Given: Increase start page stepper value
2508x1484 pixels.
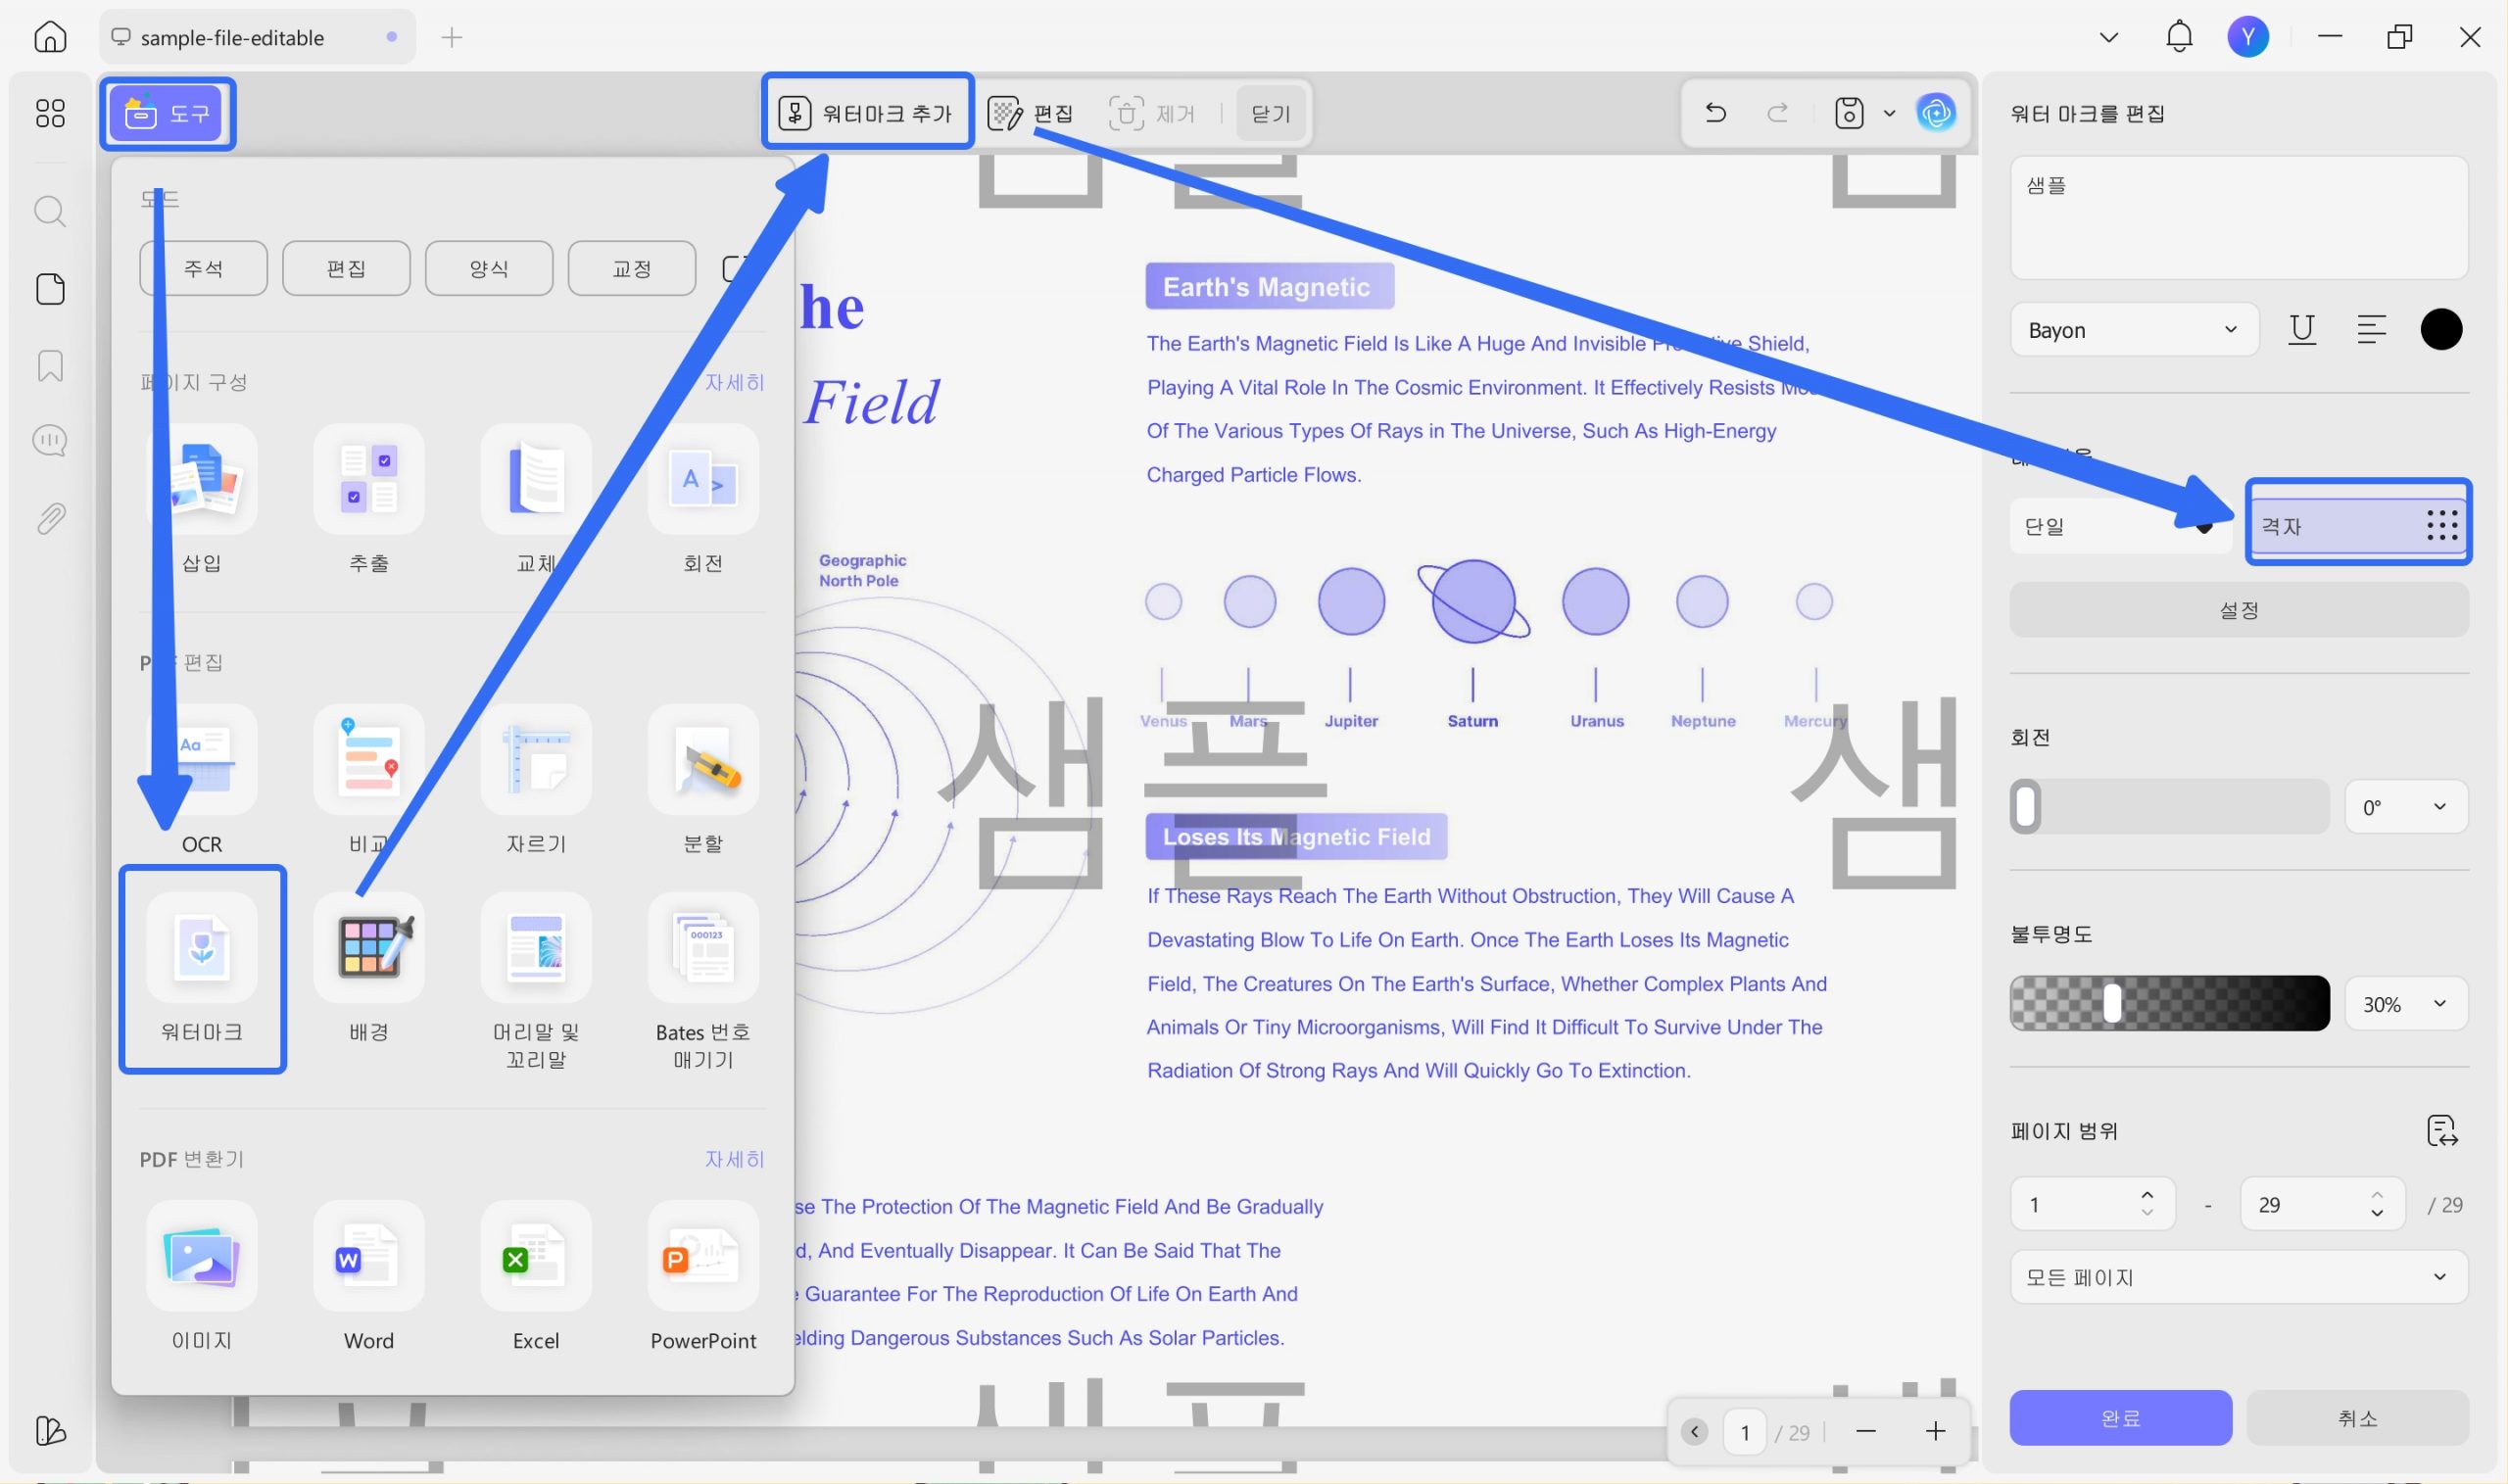Looking at the screenshot, I should [2147, 1195].
